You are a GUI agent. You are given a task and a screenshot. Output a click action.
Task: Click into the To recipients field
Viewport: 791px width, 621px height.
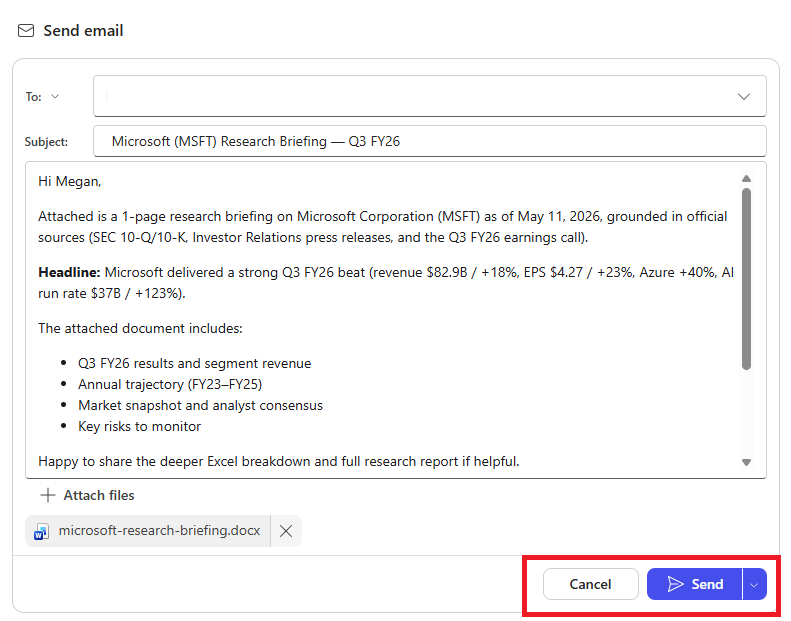pos(429,96)
